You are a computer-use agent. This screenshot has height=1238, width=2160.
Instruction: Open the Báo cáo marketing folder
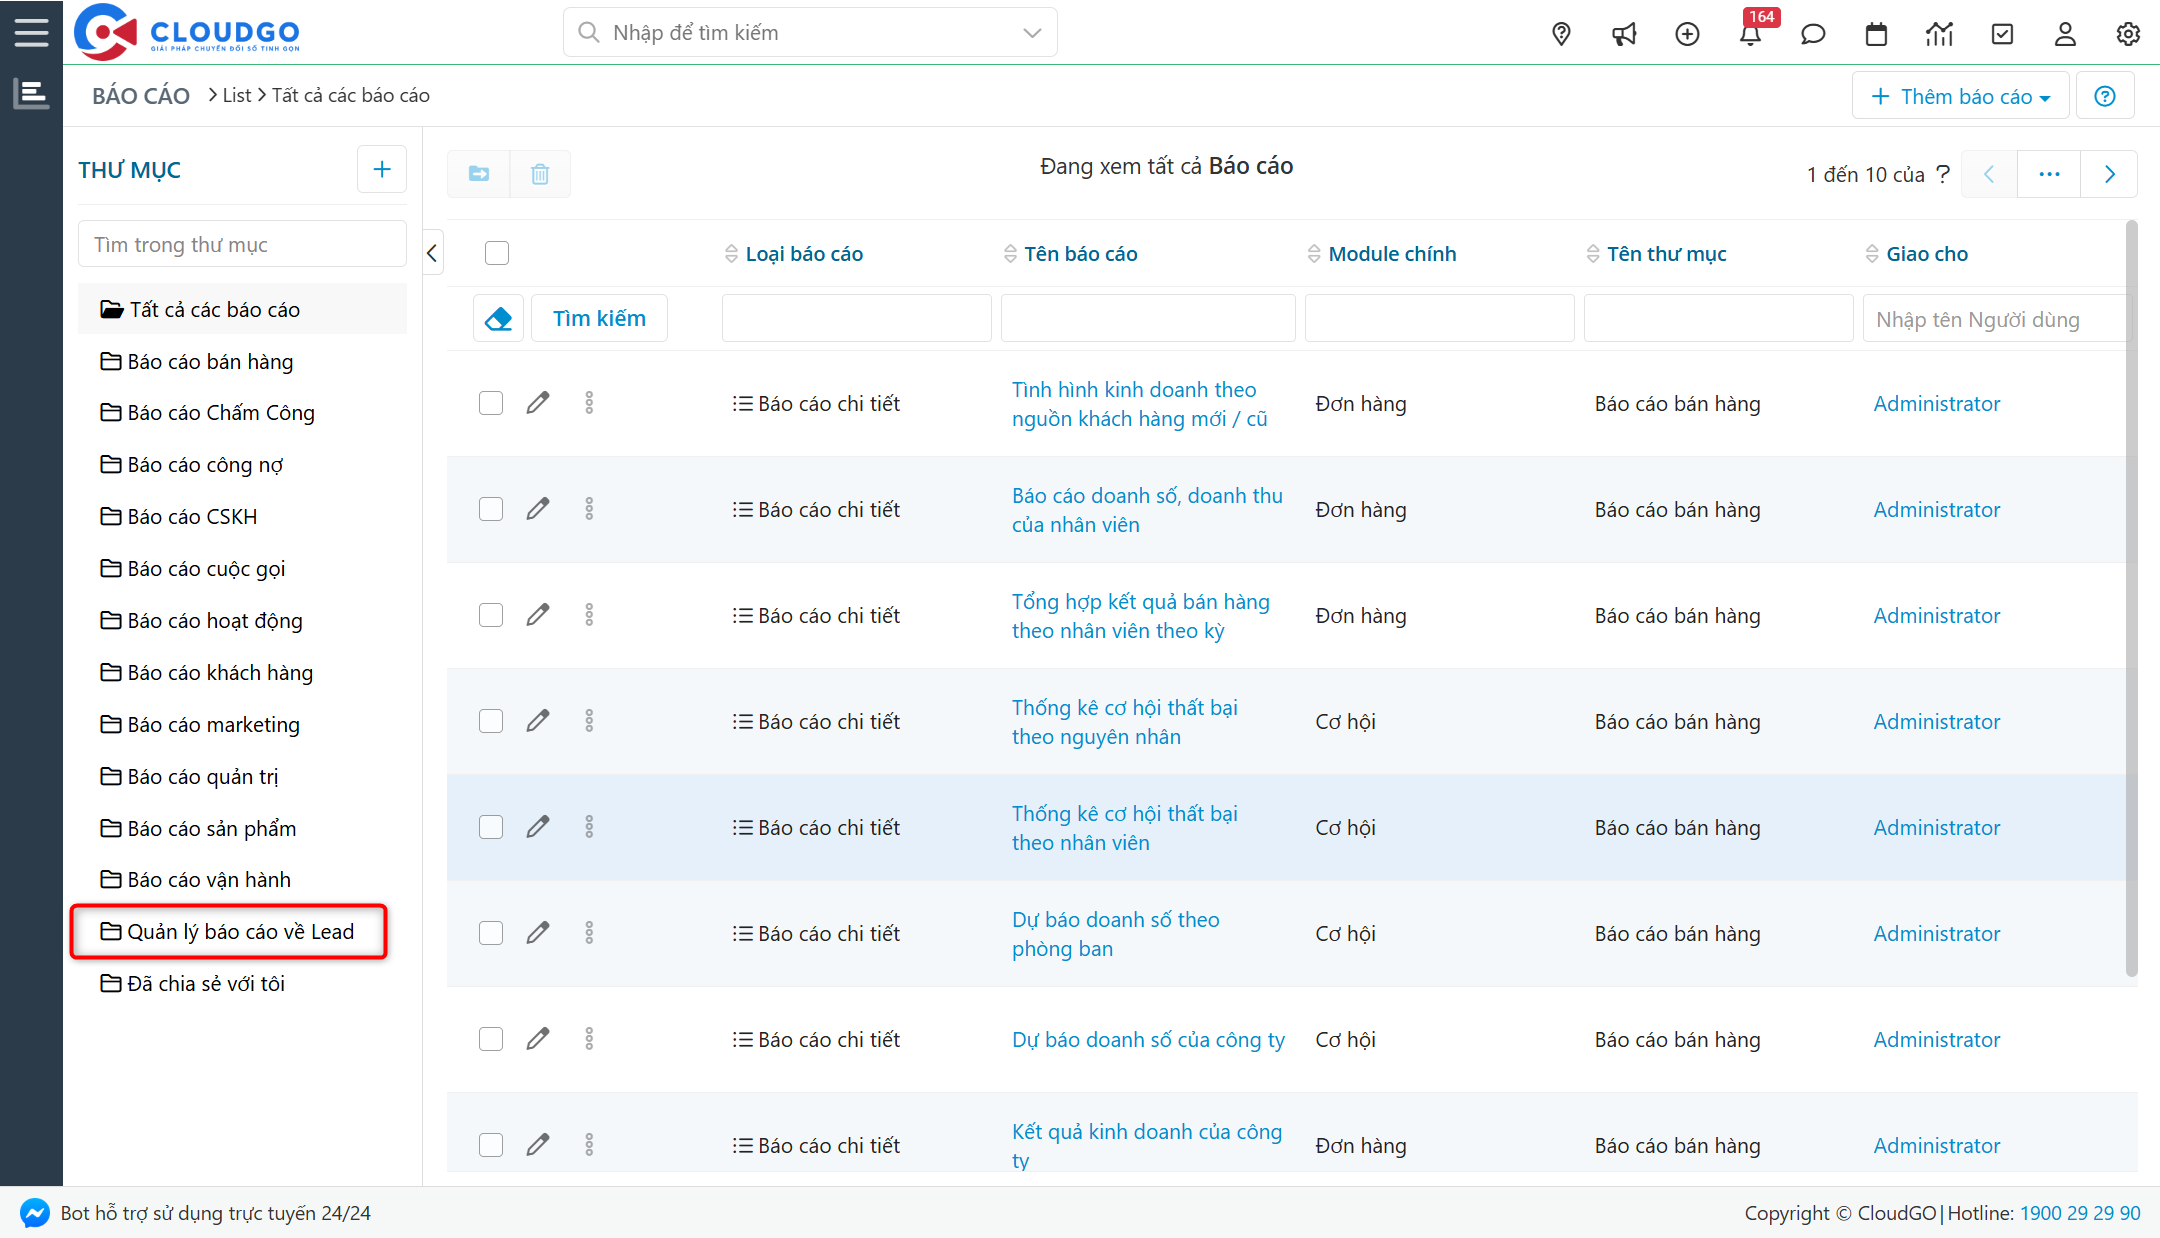point(213,724)
